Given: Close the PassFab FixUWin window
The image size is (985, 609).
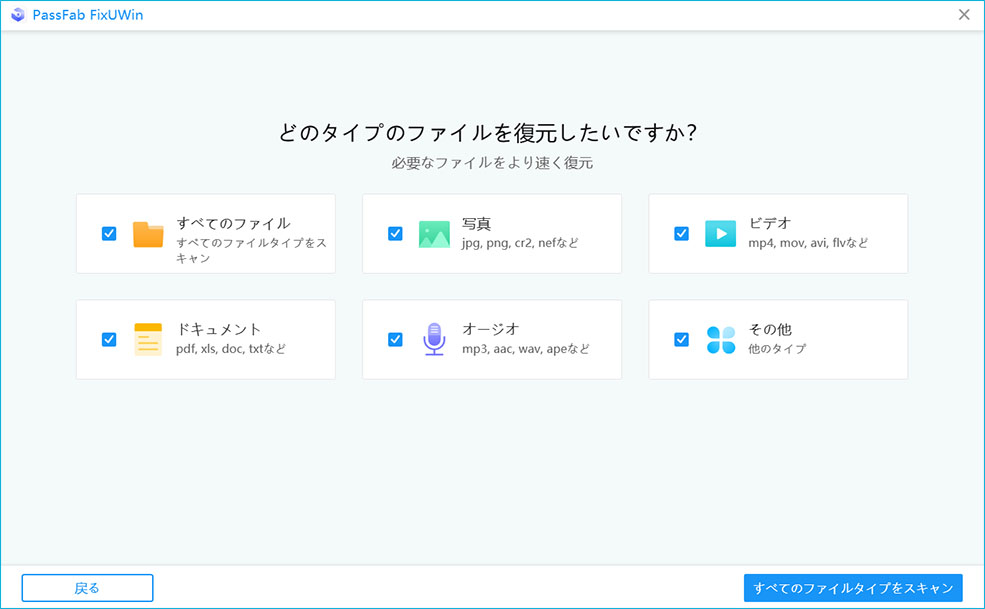Looking at the screenshot, I should click(x=963, y=14).
